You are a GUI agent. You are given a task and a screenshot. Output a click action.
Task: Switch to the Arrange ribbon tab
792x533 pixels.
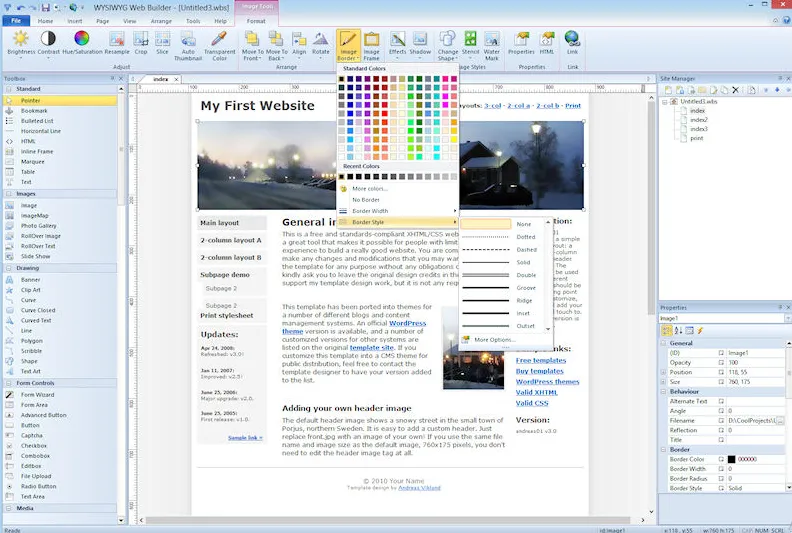[161, 21]
